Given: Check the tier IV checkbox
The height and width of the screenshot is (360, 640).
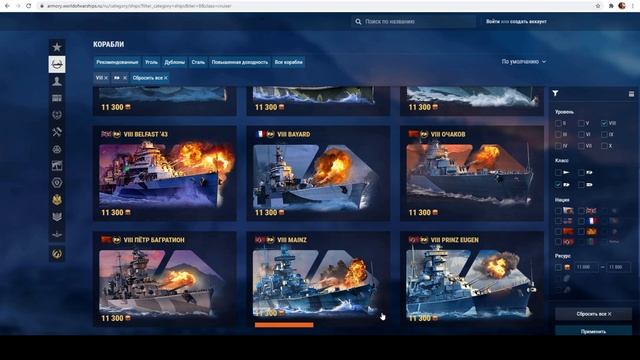Looking at the screenshot, I should [x=558, y=146].
